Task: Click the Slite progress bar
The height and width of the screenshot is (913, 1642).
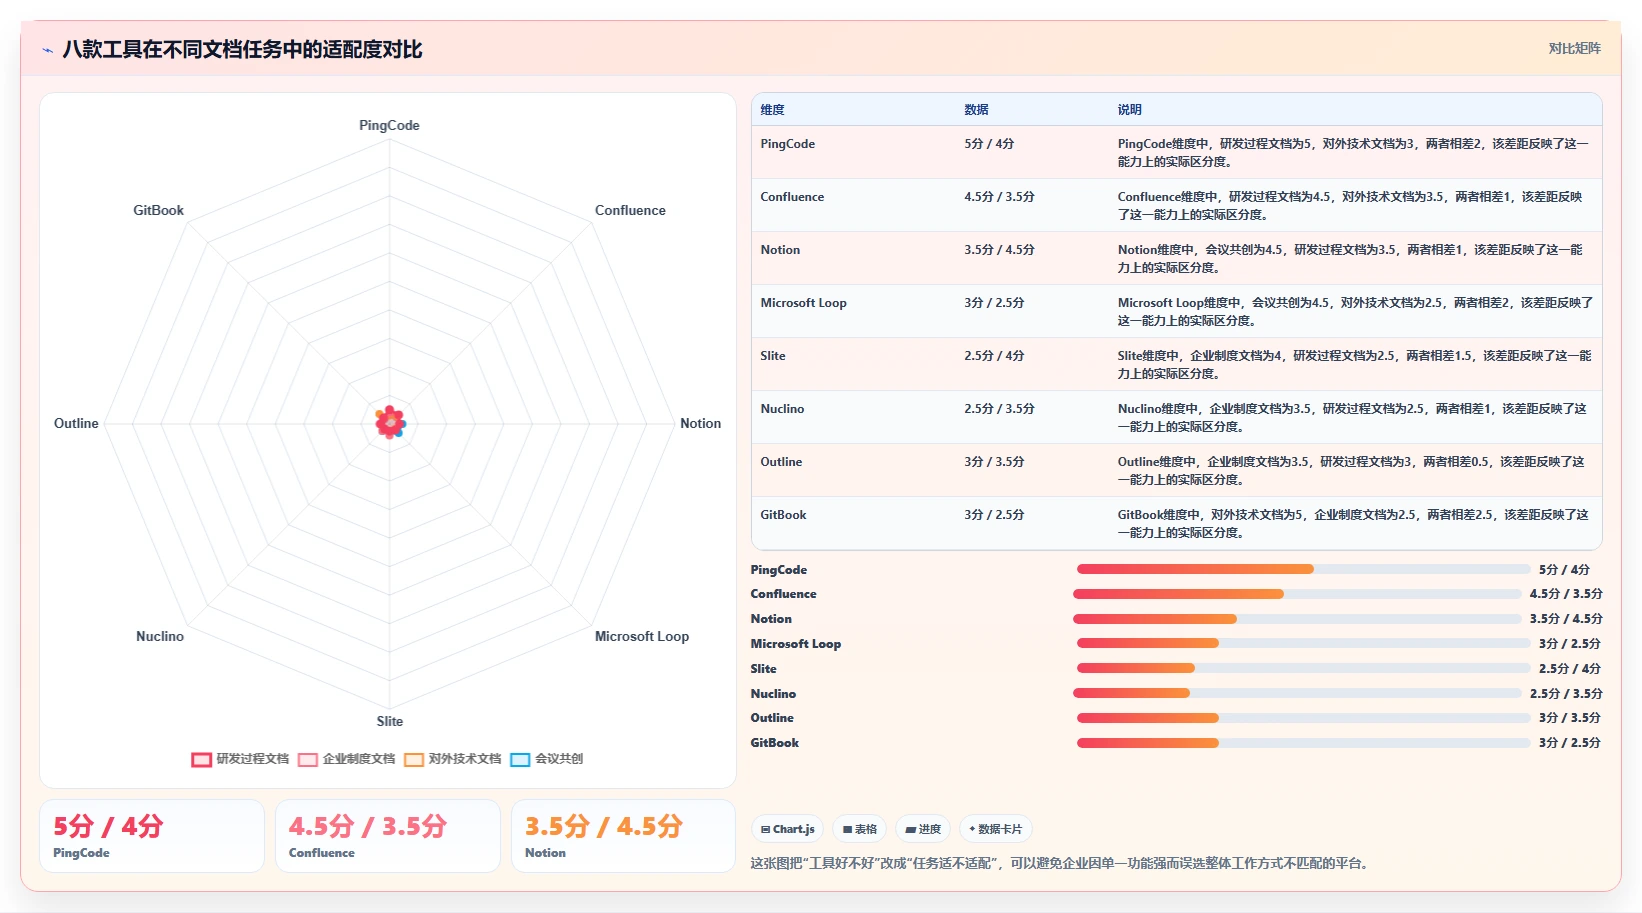Action: pos(1303,668)
